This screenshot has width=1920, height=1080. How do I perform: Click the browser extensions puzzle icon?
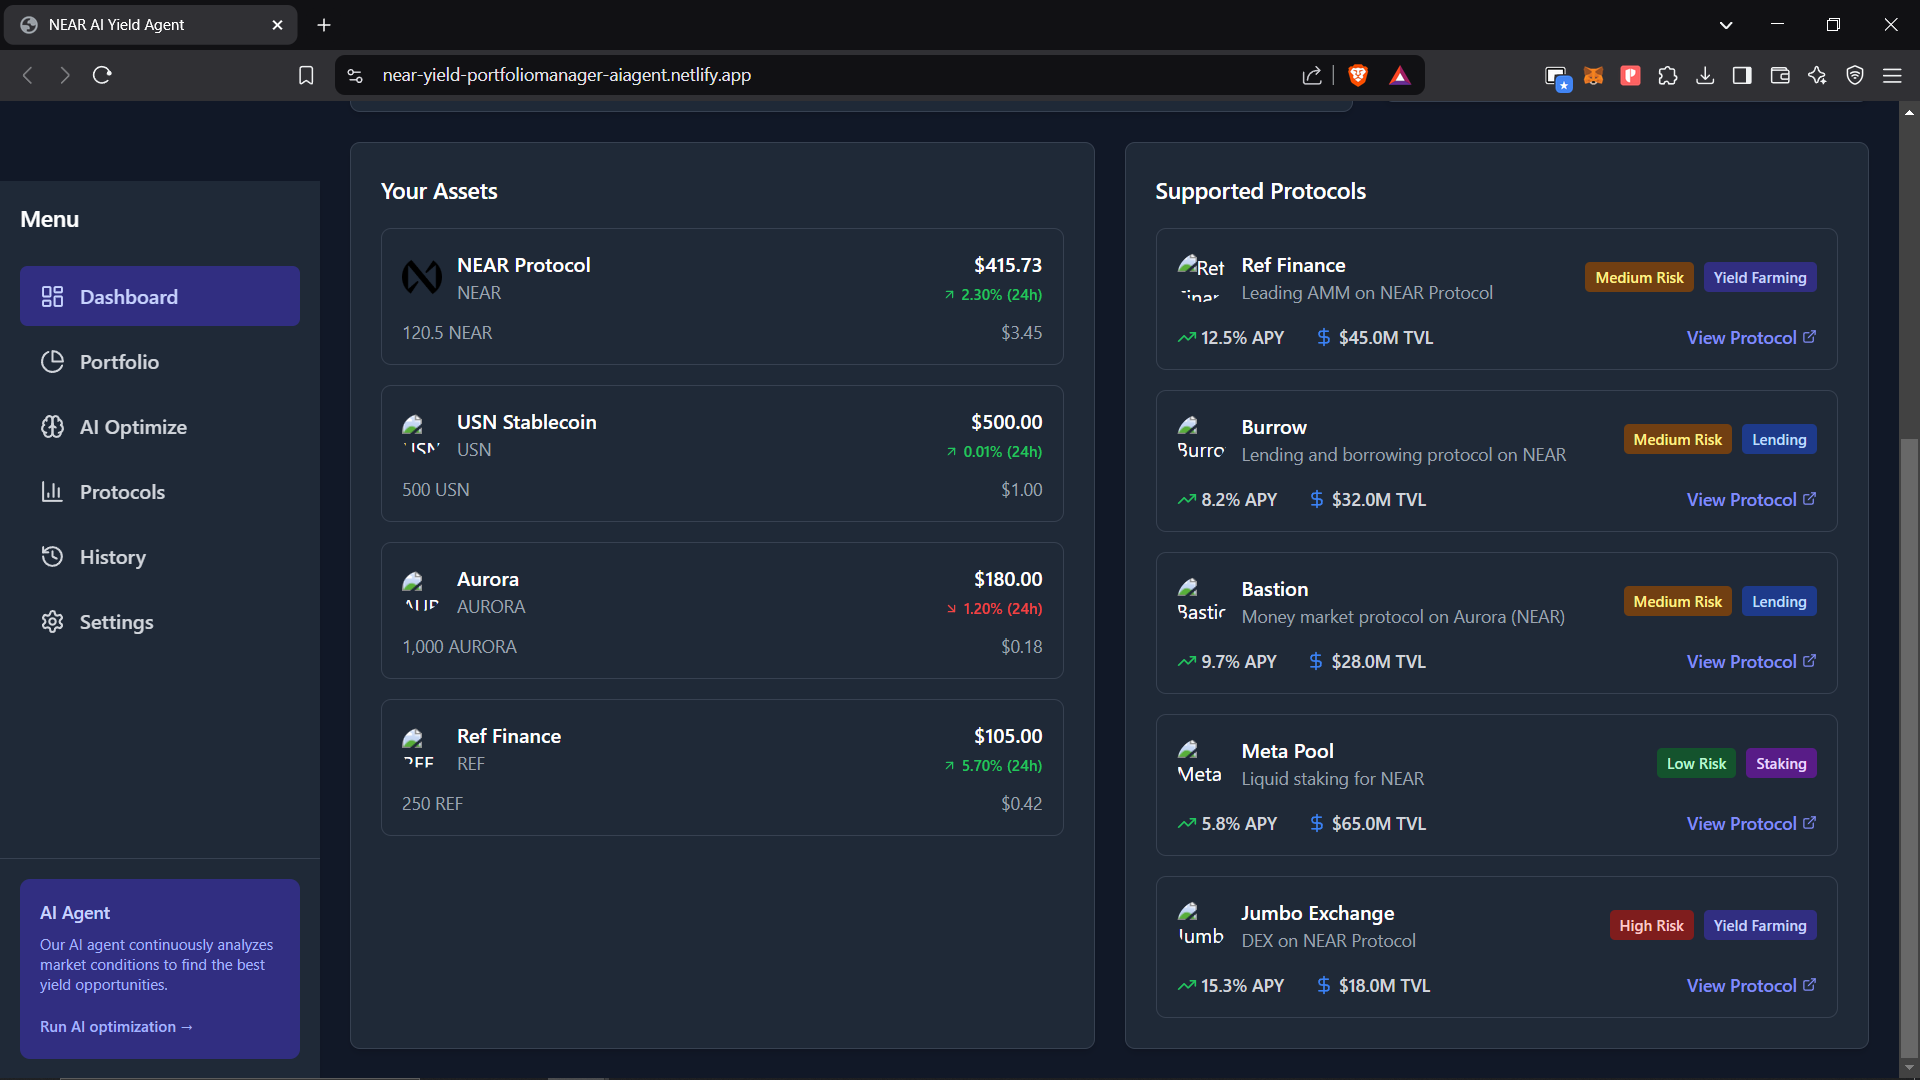pyautogui.click(x=1667, y=76)
